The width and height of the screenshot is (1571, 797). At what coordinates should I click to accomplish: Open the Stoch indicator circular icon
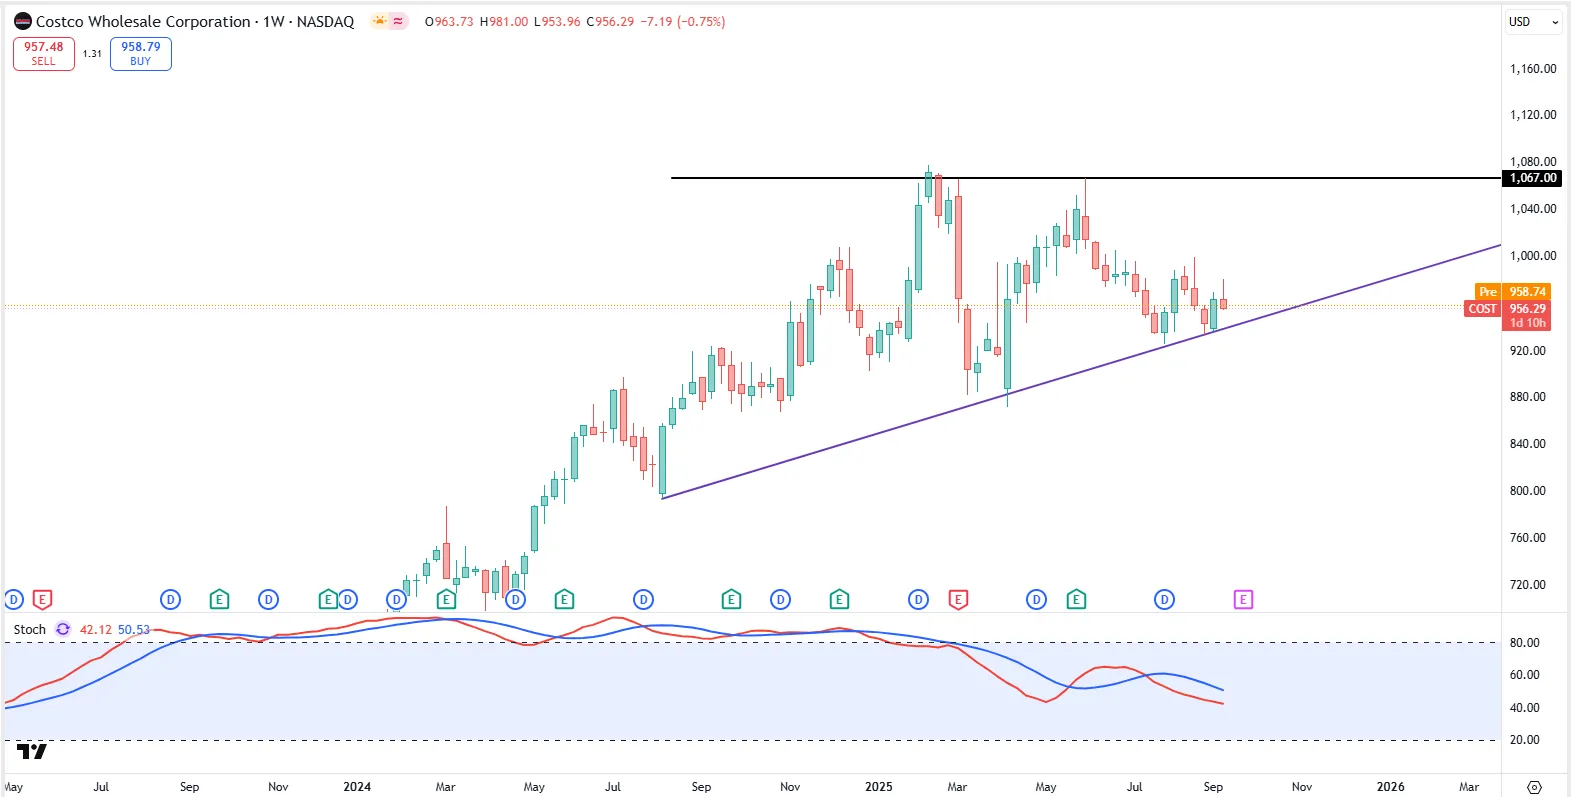63,629
